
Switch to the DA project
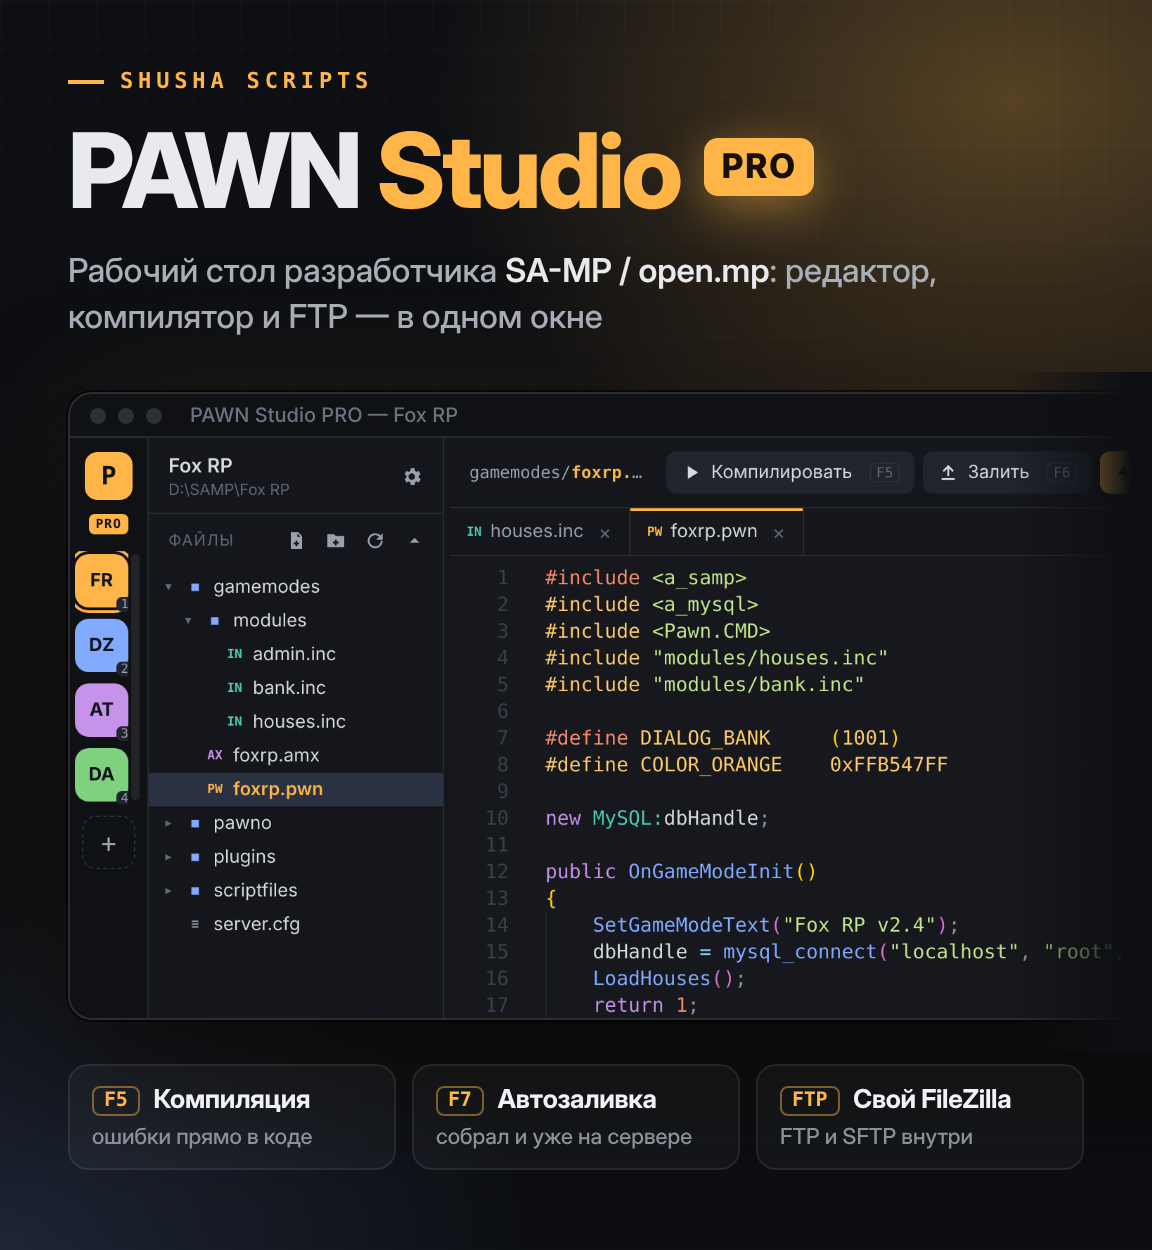pyautogui.click(x=101, y=774)
